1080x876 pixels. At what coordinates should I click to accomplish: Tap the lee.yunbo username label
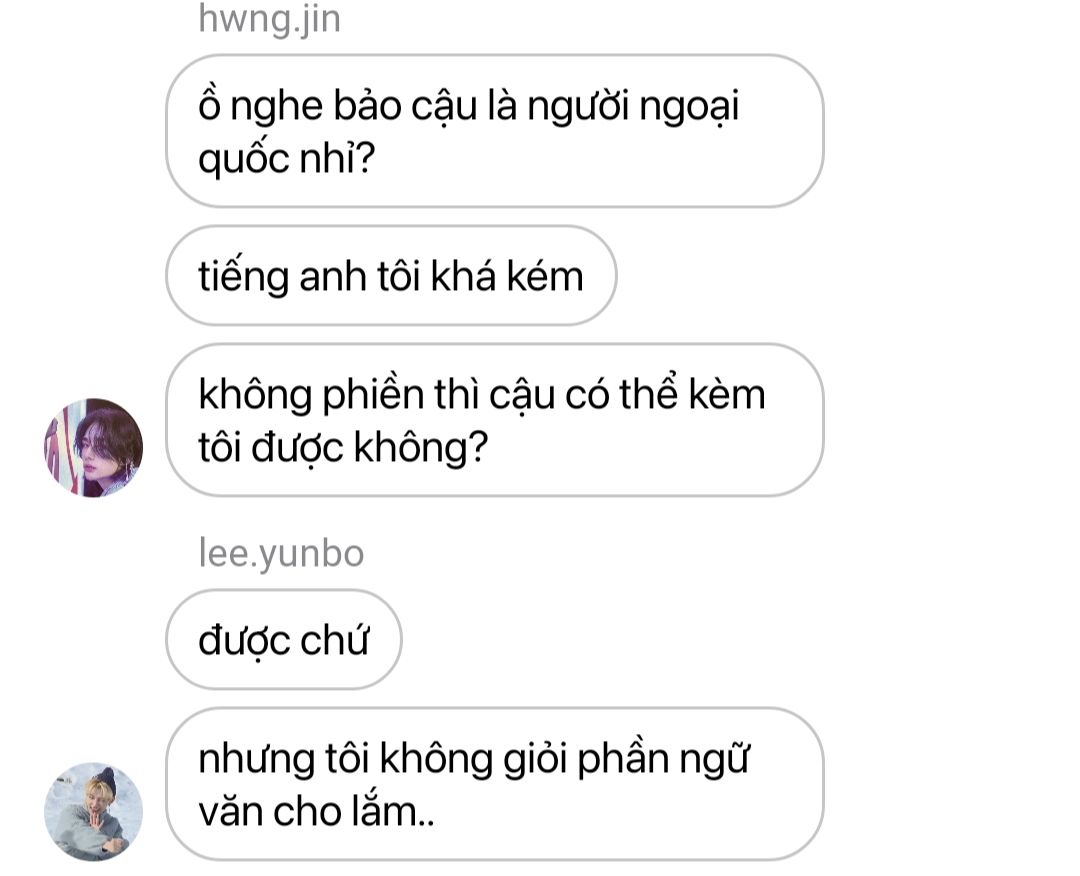tap(281, 554)
